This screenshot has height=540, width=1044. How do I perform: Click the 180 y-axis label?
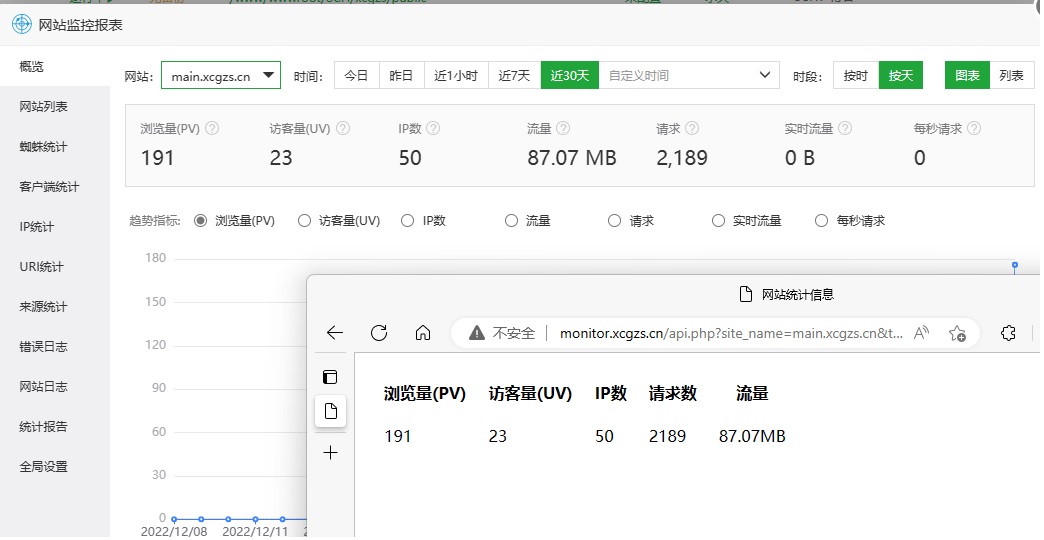pyautogui.click(x=155, y=258)
